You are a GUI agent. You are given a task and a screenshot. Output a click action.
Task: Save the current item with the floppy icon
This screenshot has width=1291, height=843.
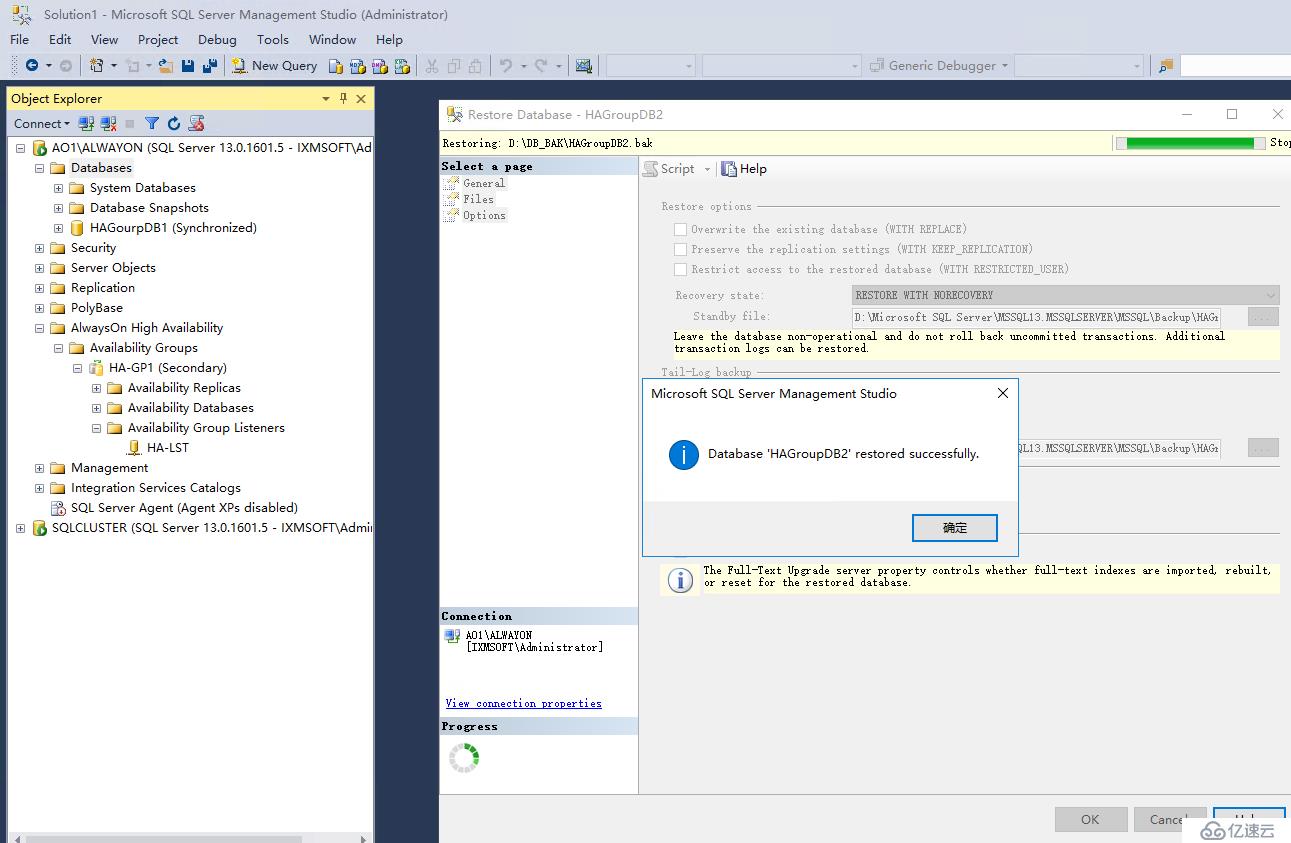[x=188, y=66]
